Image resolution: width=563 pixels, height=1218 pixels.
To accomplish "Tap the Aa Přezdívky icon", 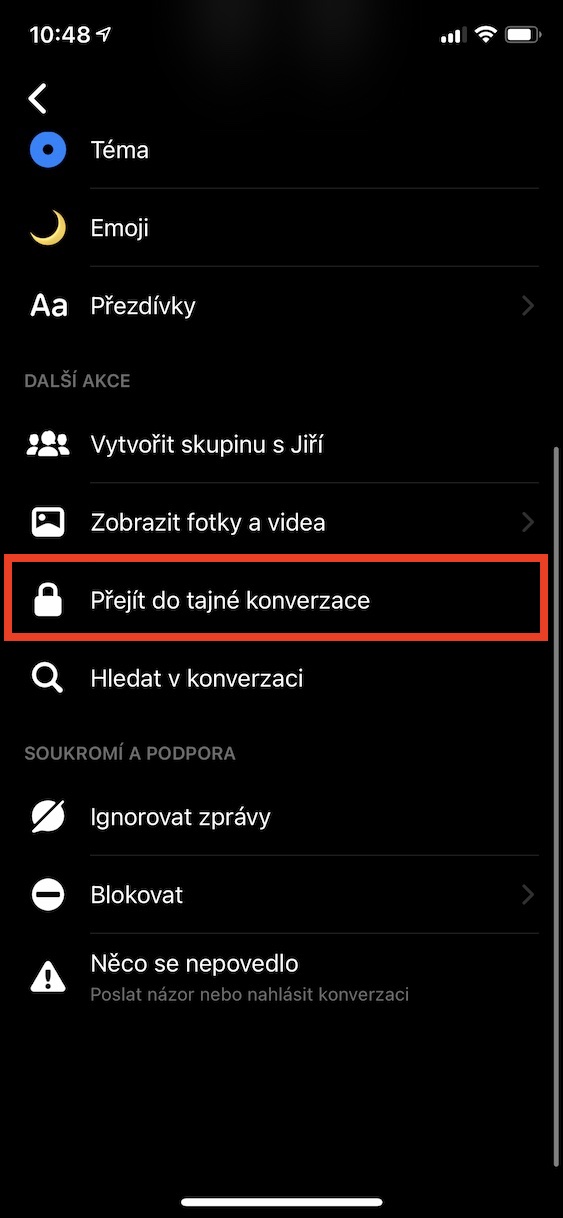I will (48, 306).
